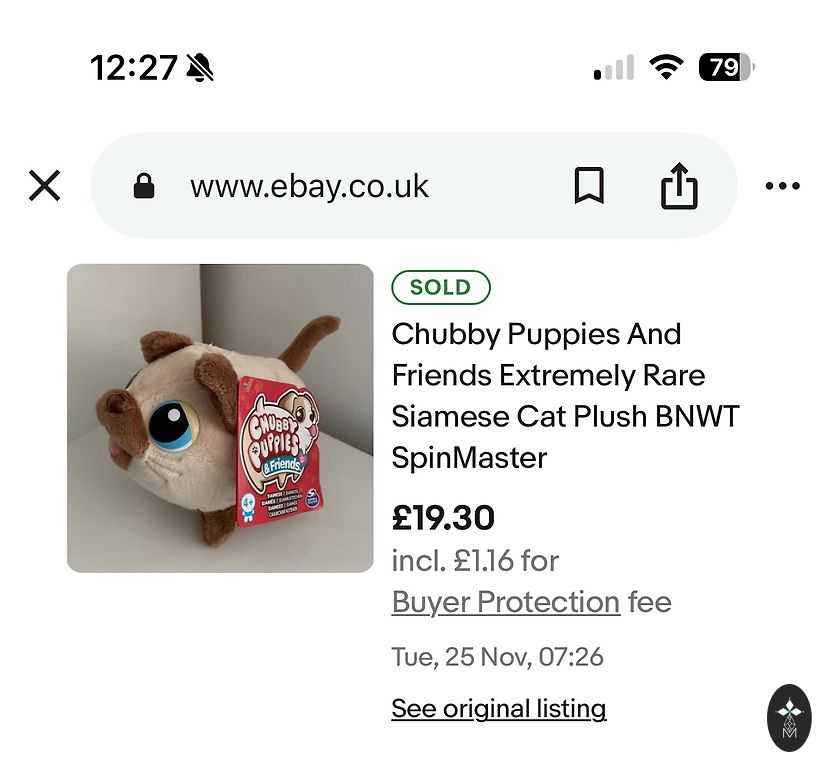Open the share sheet icon
The image size is (828, 768).
point(679,185)
